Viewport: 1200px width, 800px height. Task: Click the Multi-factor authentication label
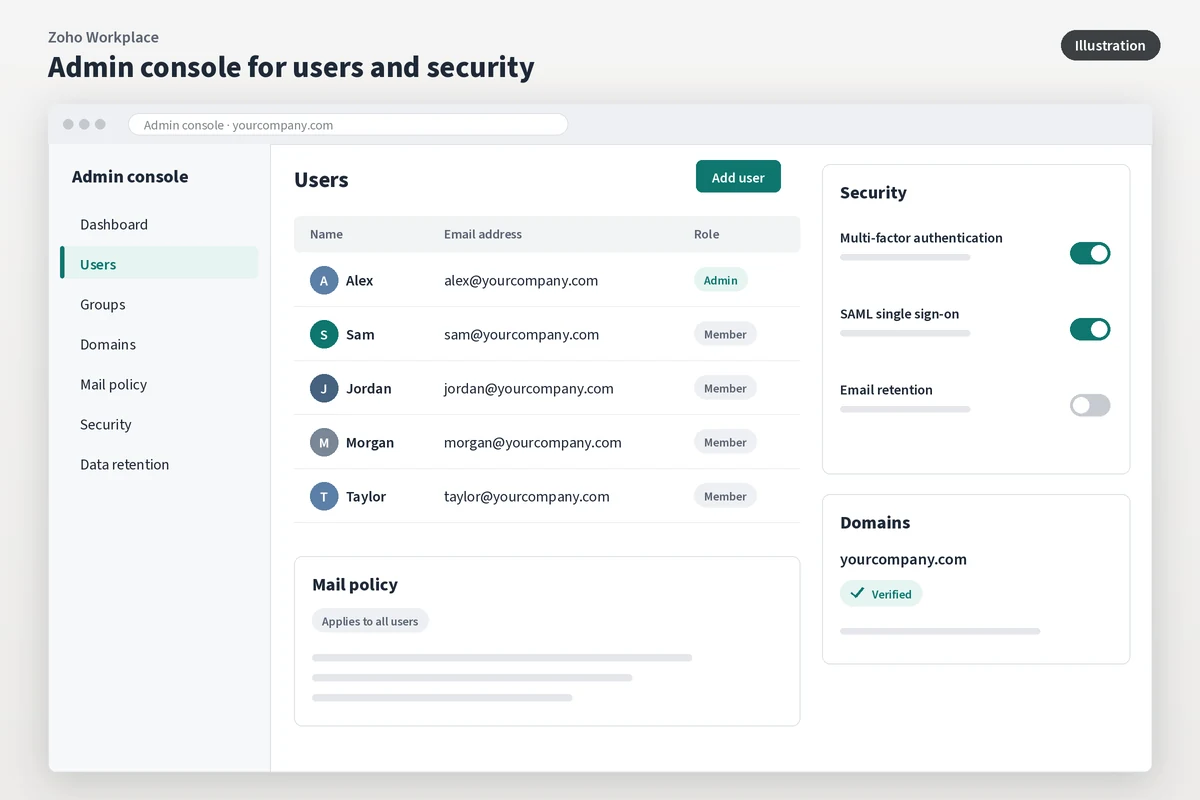tap(921, 238)
